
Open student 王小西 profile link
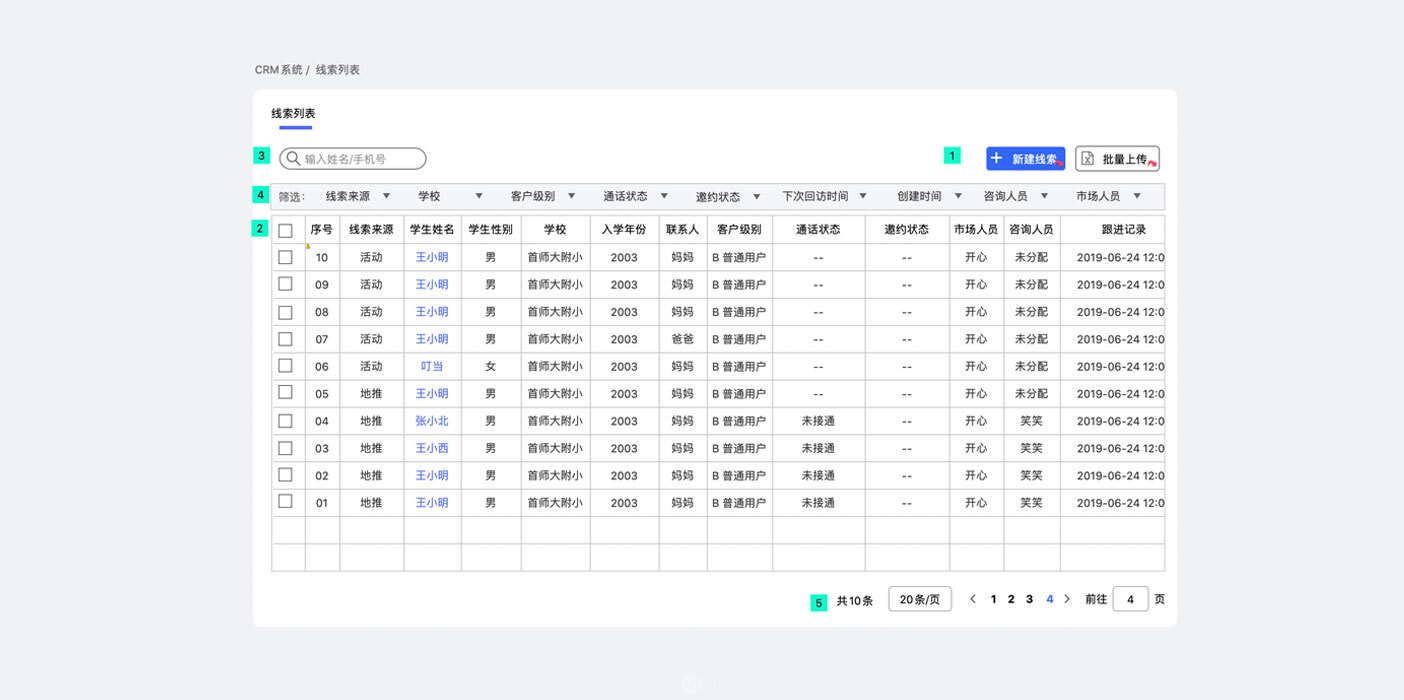coord(432,448)
